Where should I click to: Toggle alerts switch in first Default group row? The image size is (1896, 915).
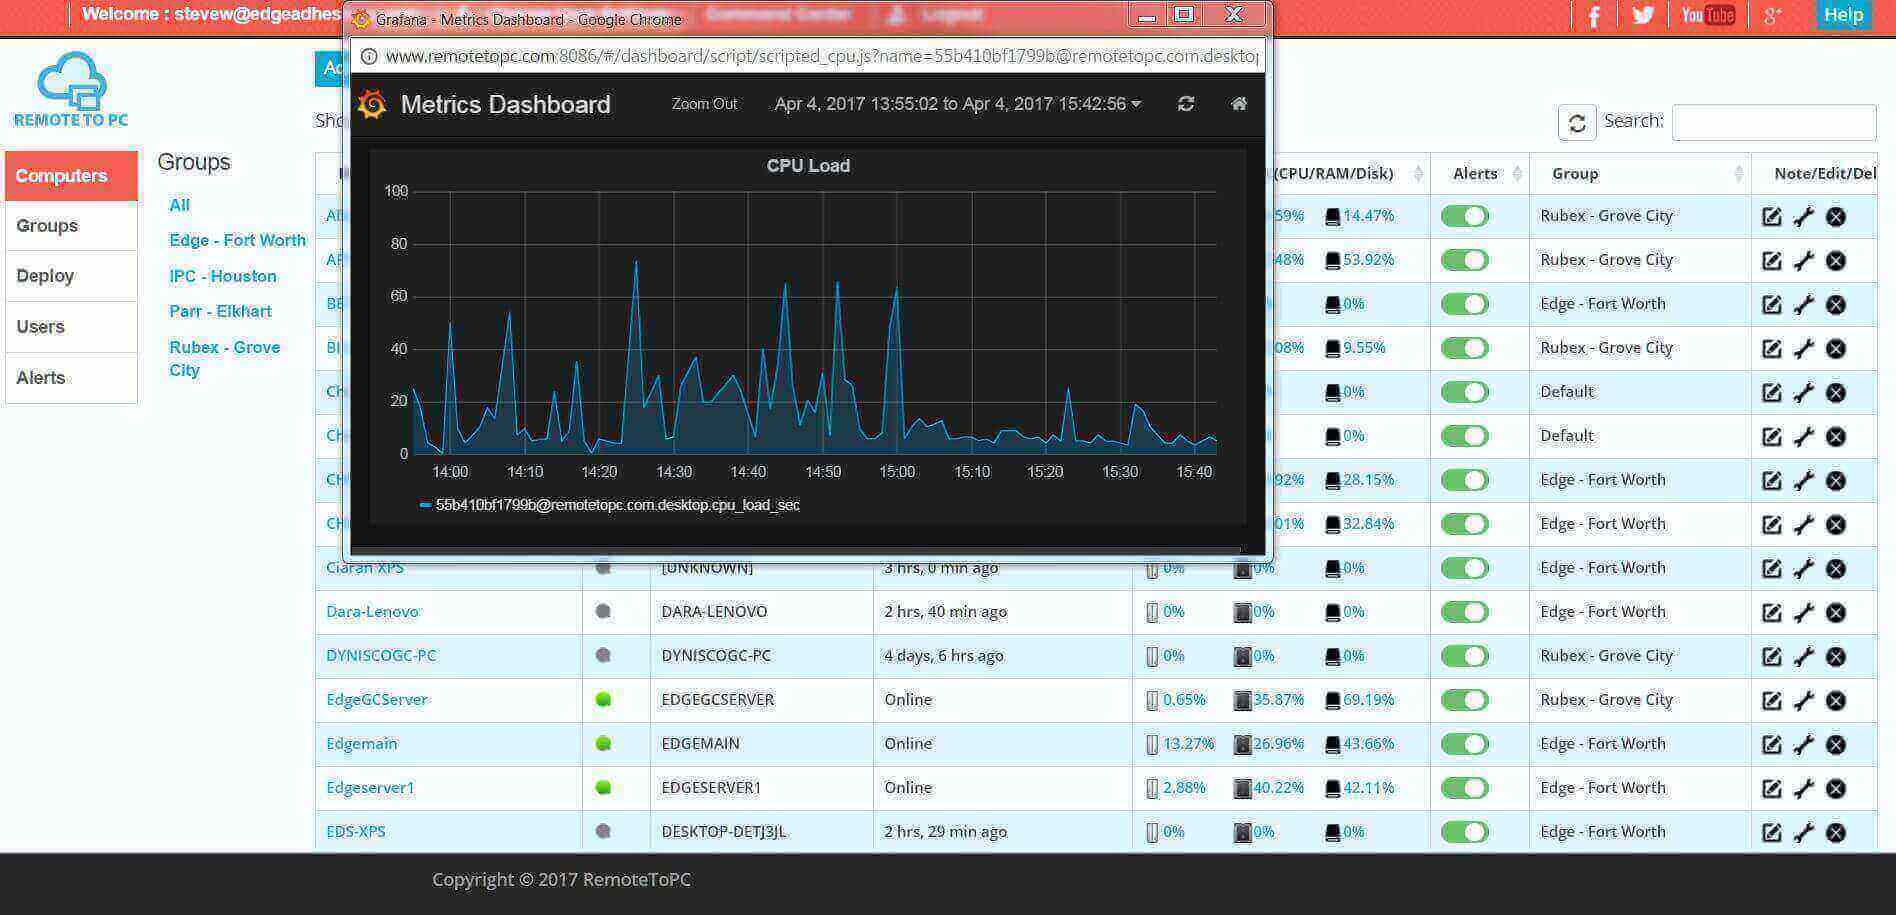click(1465, 392)
